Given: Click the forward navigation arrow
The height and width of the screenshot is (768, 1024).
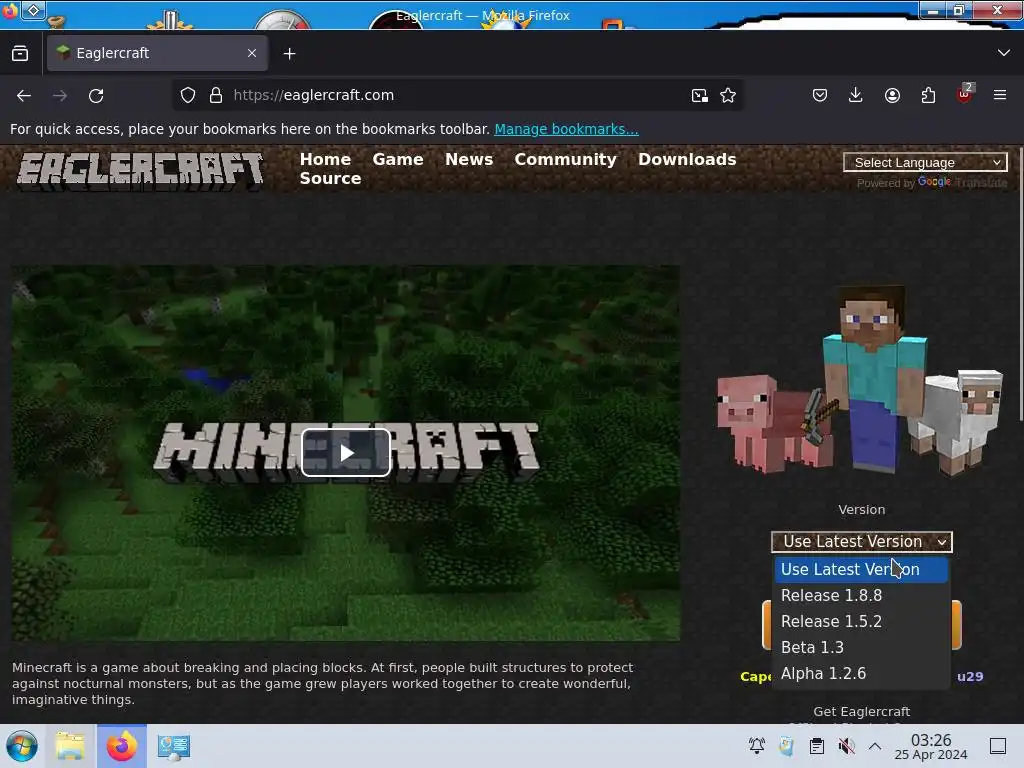Looking at the screenshot, I should (x=60, y=95).
